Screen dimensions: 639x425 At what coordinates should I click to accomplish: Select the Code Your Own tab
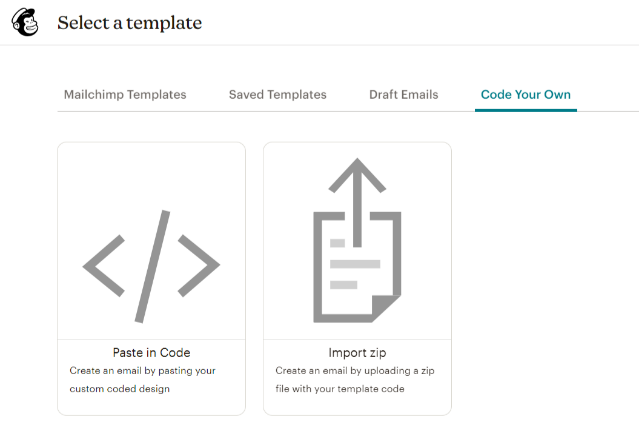tap(526, 95)
